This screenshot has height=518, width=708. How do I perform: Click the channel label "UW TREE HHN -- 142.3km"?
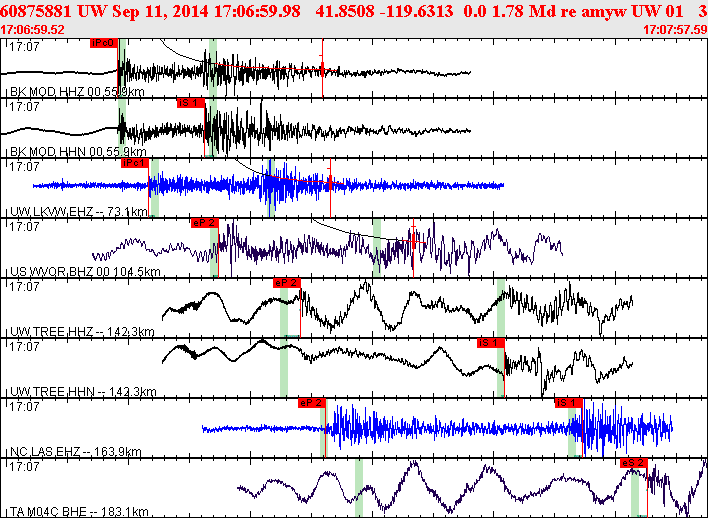(x=83, y=392)
